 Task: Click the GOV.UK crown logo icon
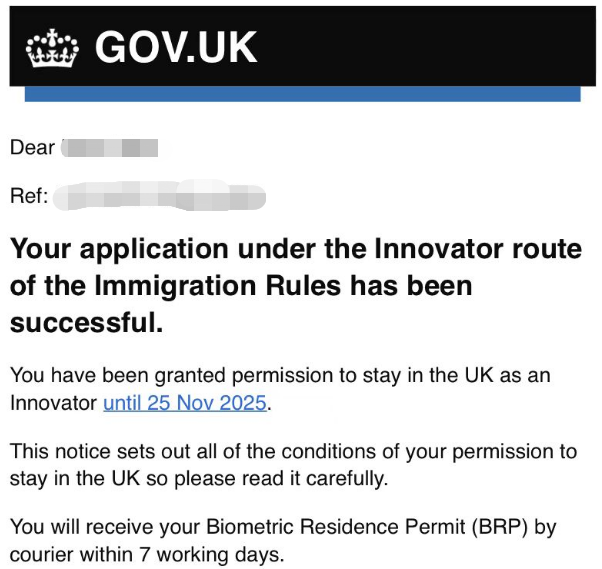click(x=52, y=48)
